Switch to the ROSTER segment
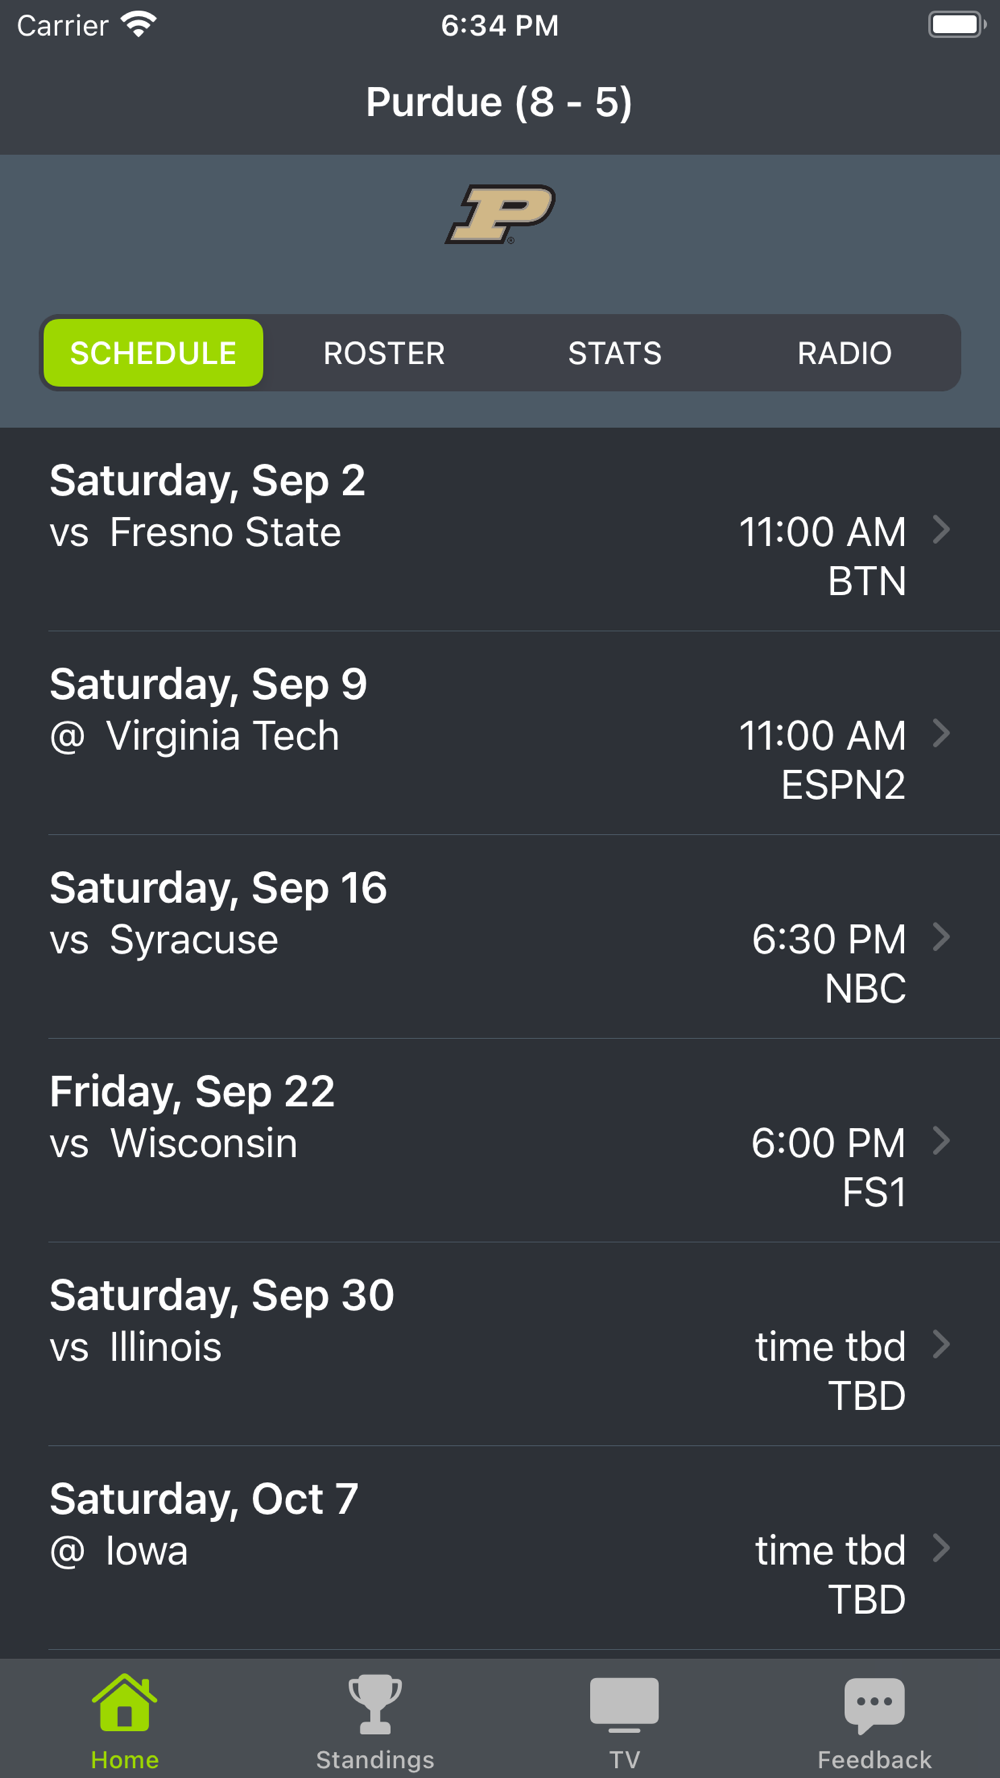This screenshot has width=1000, height=1778. 384,353
